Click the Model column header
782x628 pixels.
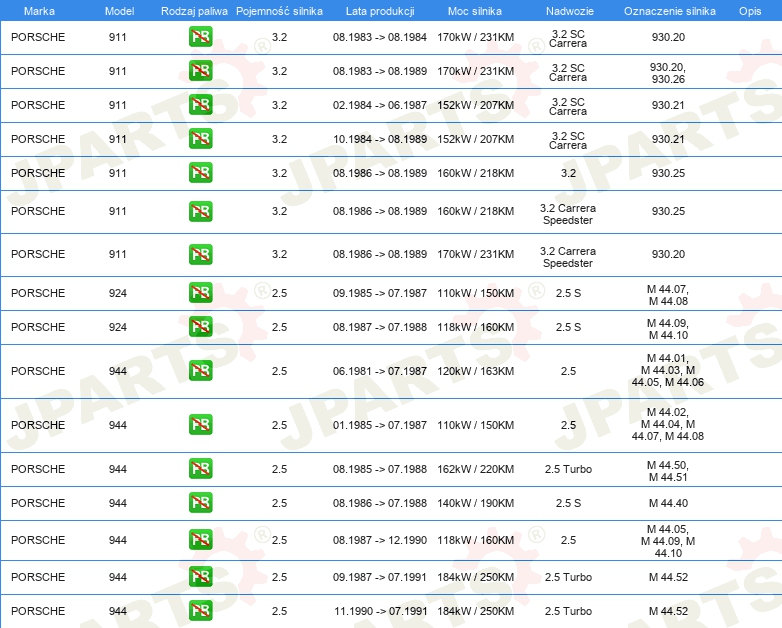click(x=119, y=11)
